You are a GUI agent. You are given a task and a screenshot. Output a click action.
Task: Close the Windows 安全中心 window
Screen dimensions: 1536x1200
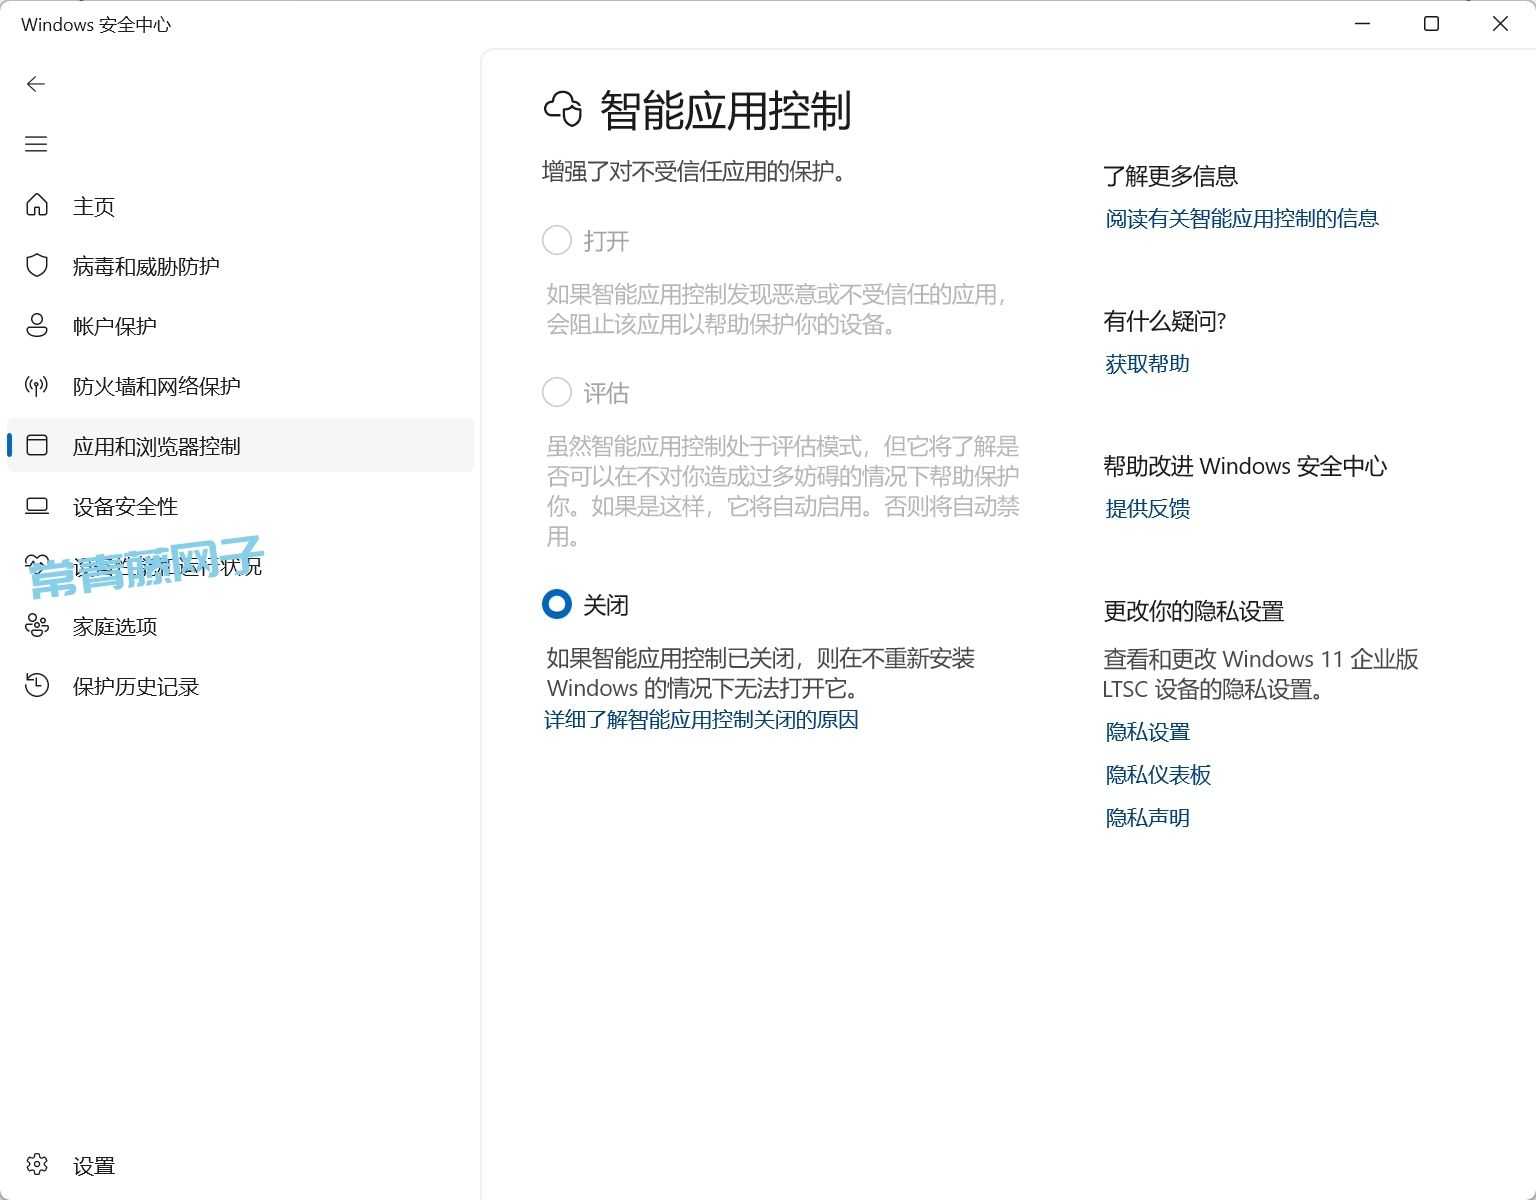[1500, 24]
